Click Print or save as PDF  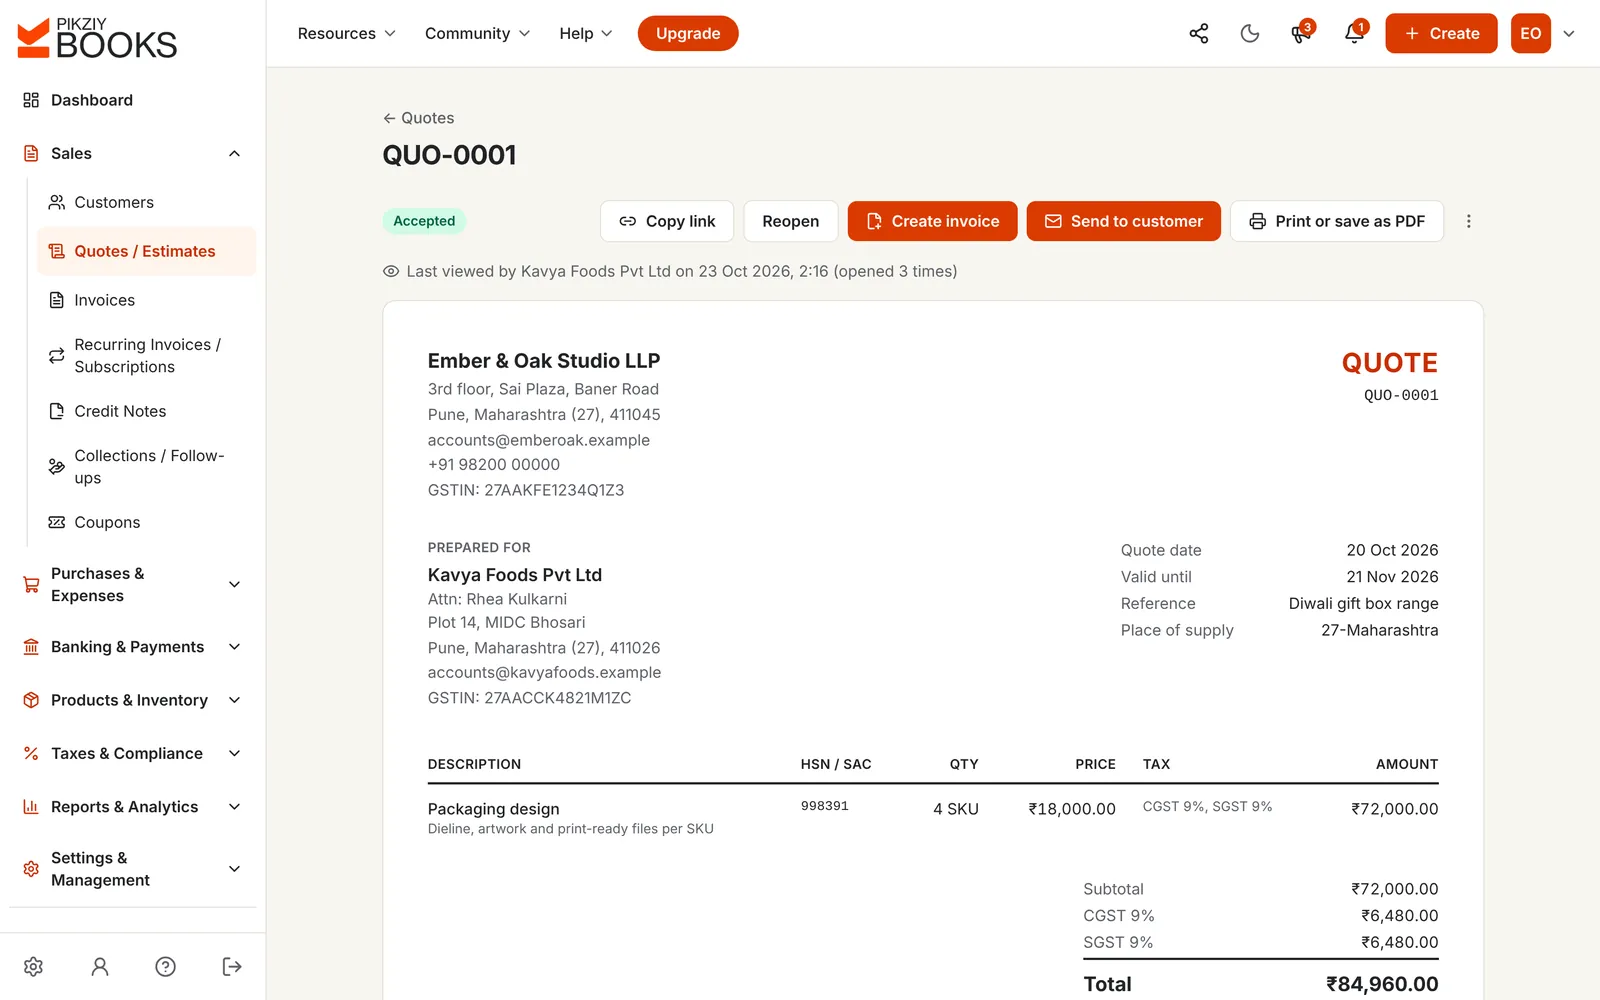click(x=1337, y=221)
